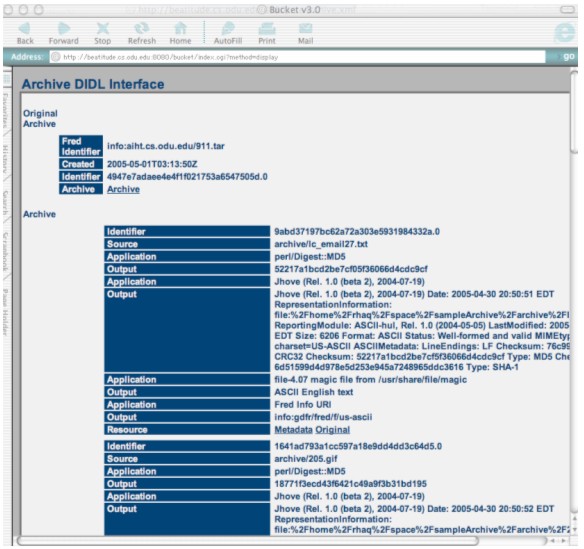Select the MD5 output 18771f3ecd43f6421c49a9f3b31bd195
This screenshot has height=549, width=584.
pyautogui.click(x=350, y=484)
